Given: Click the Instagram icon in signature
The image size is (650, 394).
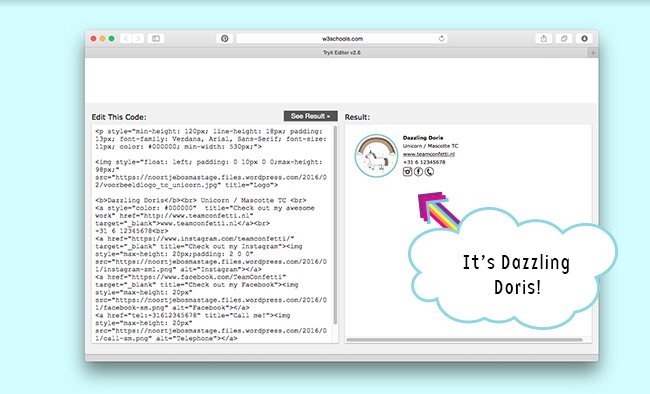Looking at the screenshot, I should point(407,172).
